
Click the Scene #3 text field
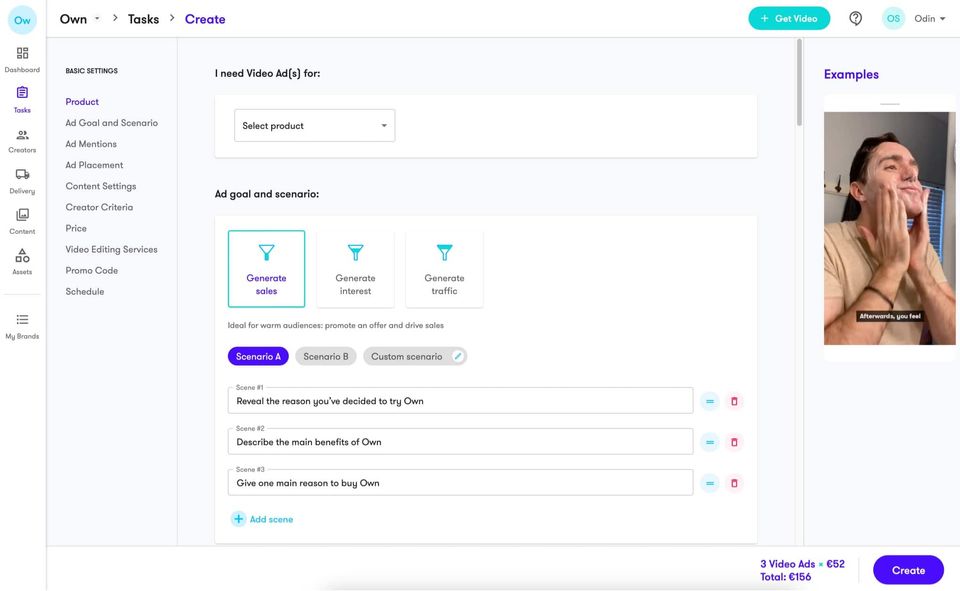pyautogui.click(x=460, y=483)
